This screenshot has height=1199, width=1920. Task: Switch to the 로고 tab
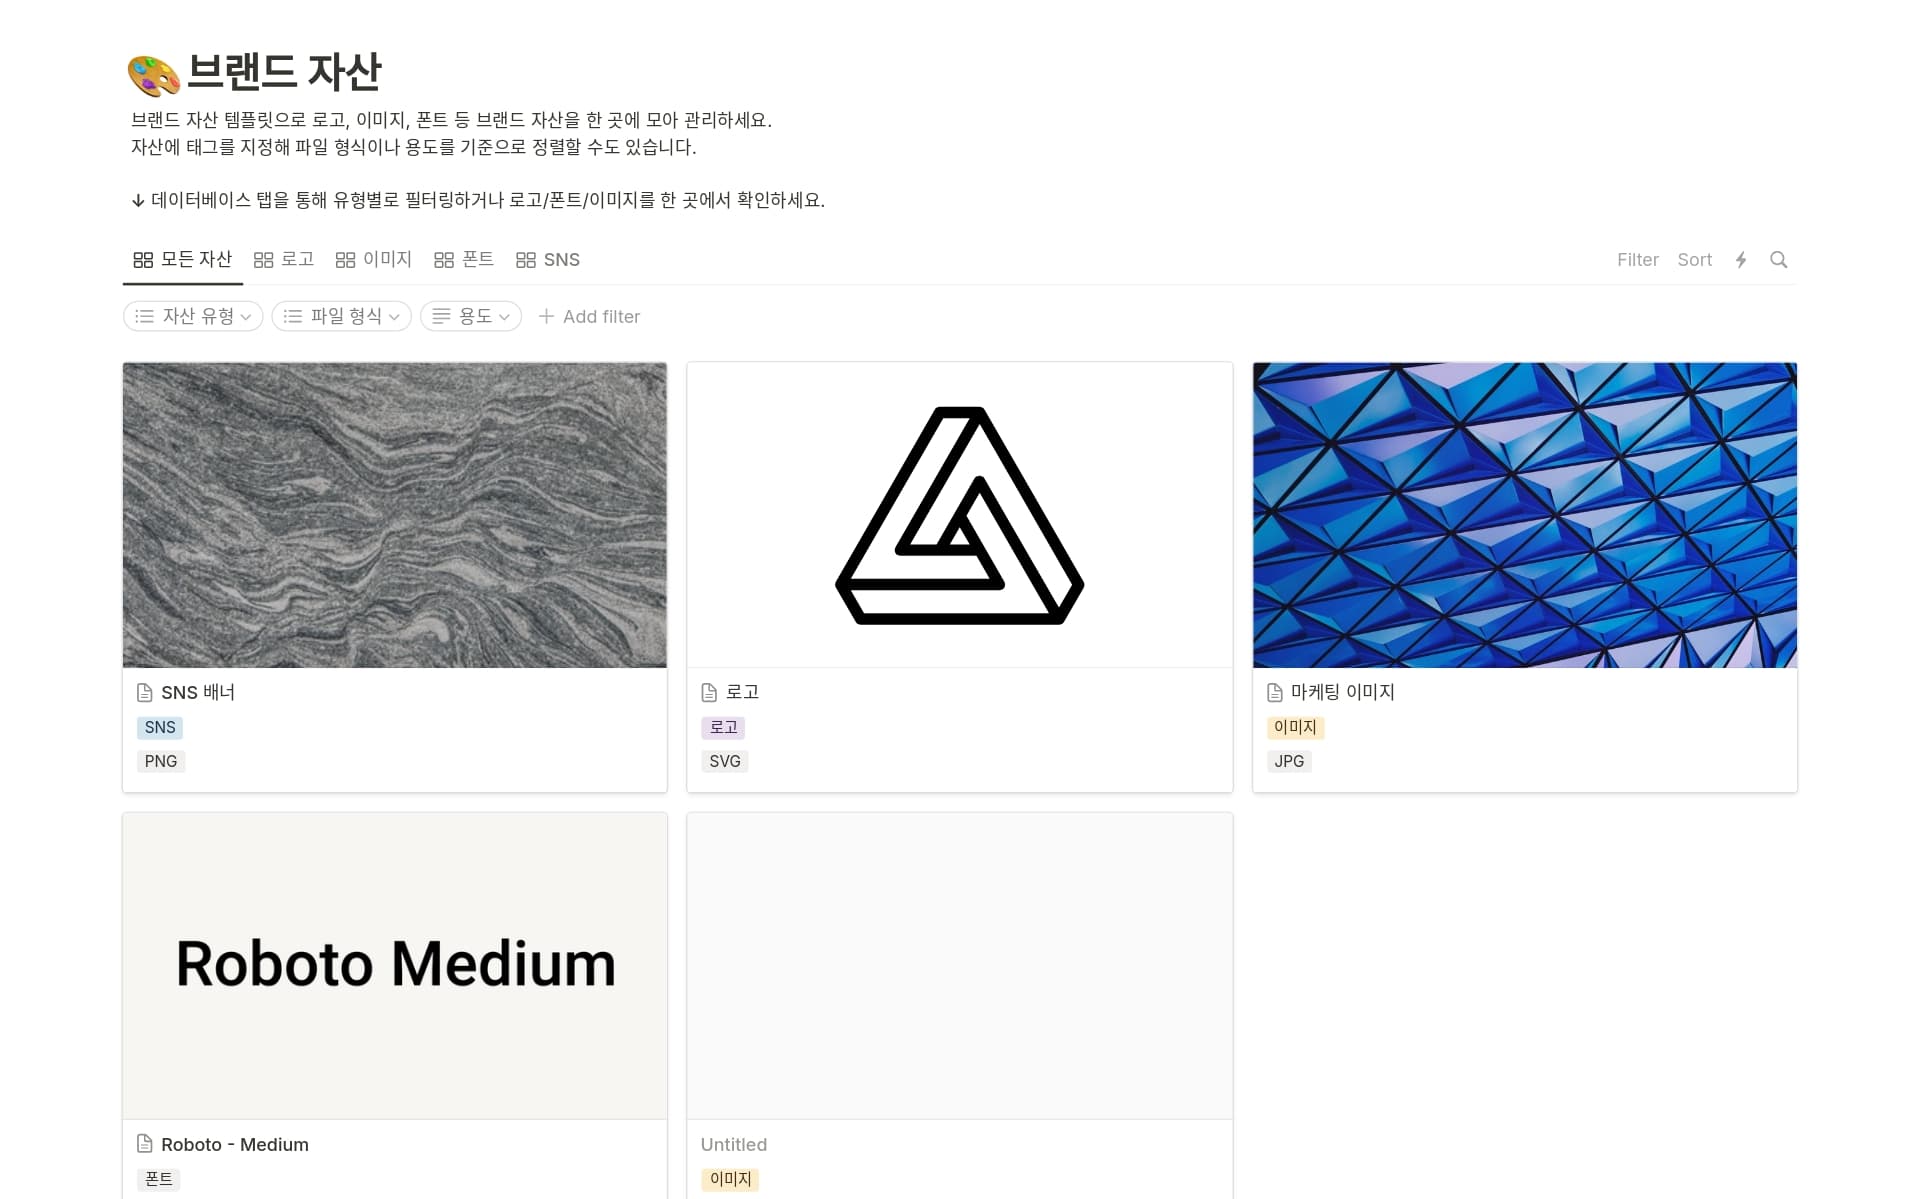(284, 260)
